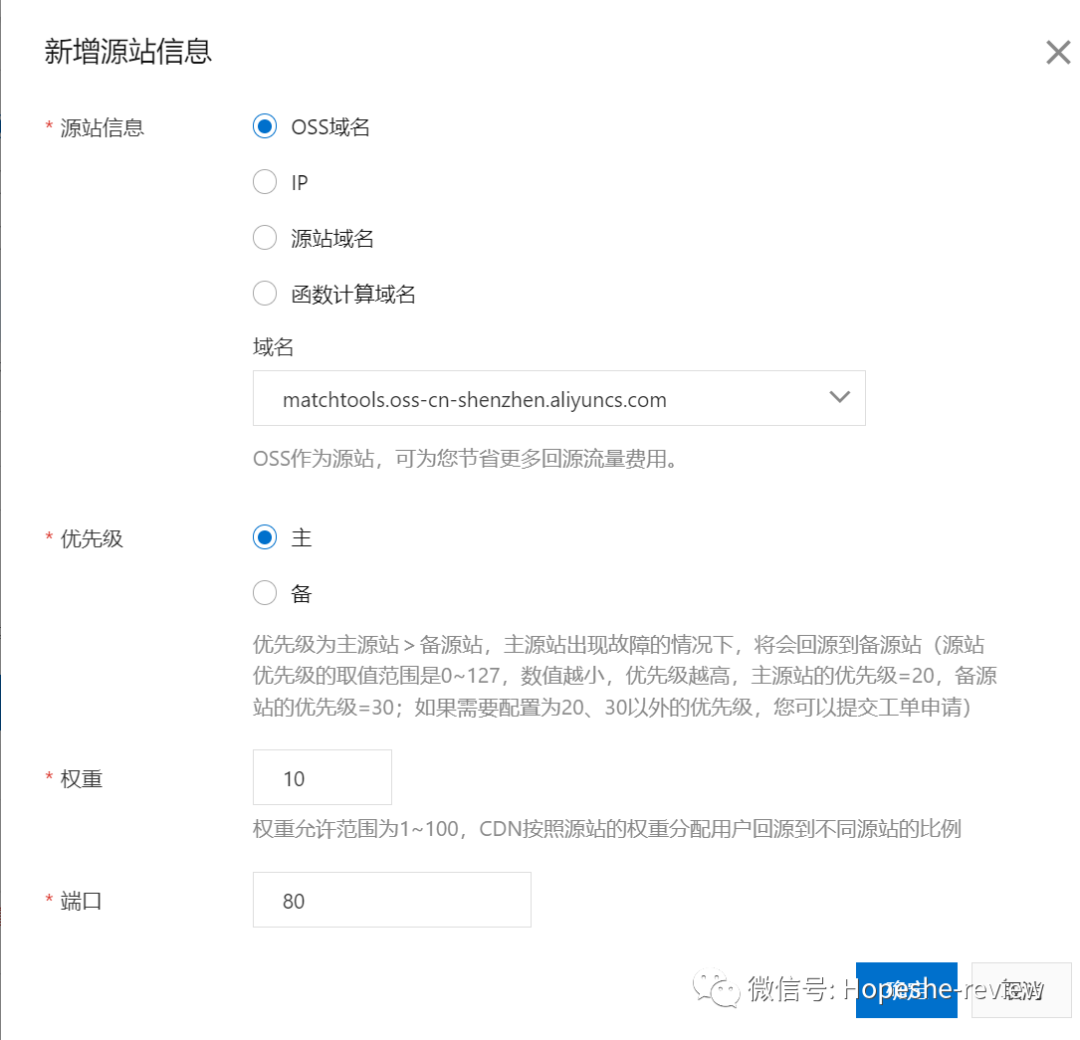Choose 源站域名 as the origin type
This screenshot has height=1040, width=1080.
pos(264,237)
